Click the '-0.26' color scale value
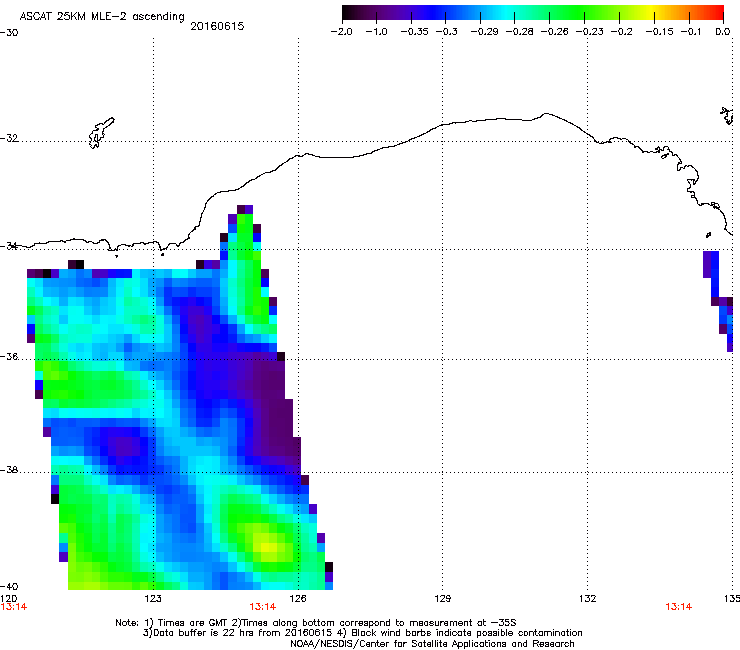 (x=554, y=32)
